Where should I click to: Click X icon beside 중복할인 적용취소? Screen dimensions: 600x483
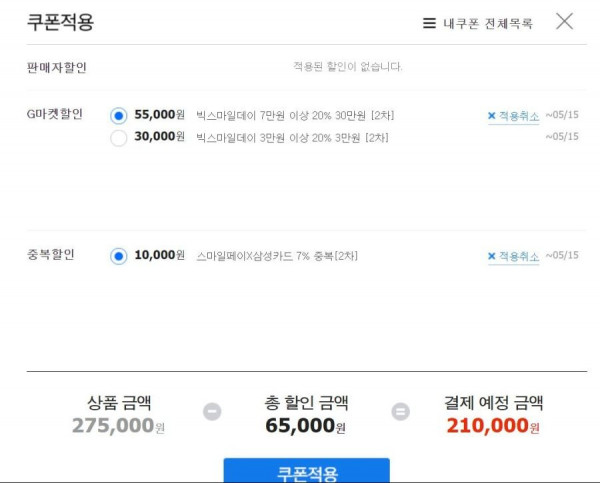492,256
